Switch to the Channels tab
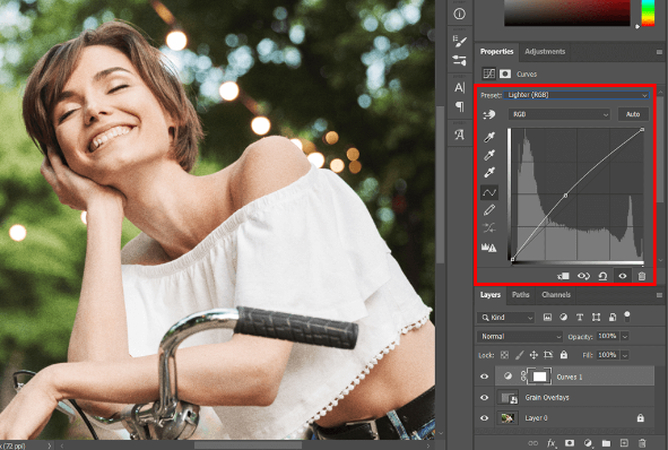The width and height of the screenshot is (668, 450). point(556,295)
